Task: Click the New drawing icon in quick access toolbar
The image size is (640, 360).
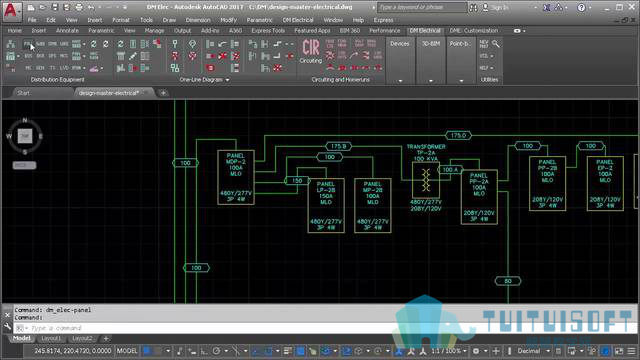Action: point(31,7)
